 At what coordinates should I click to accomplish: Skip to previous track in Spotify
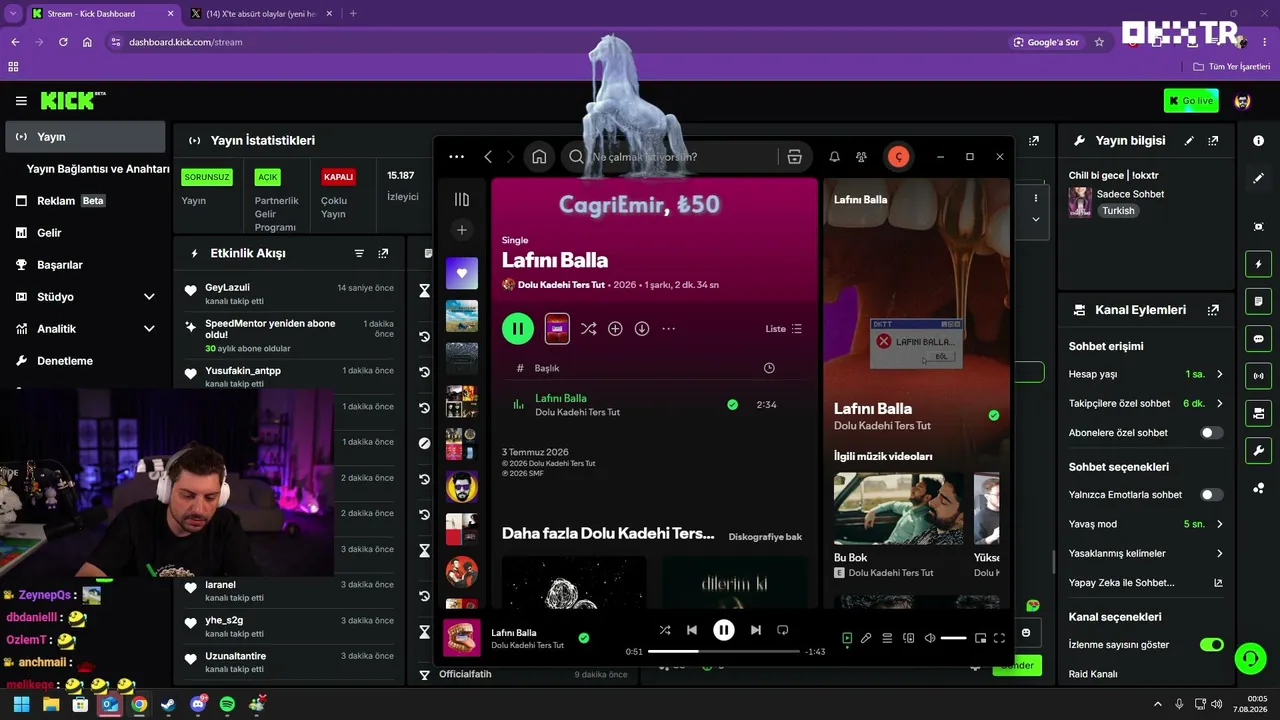point(692,630)
